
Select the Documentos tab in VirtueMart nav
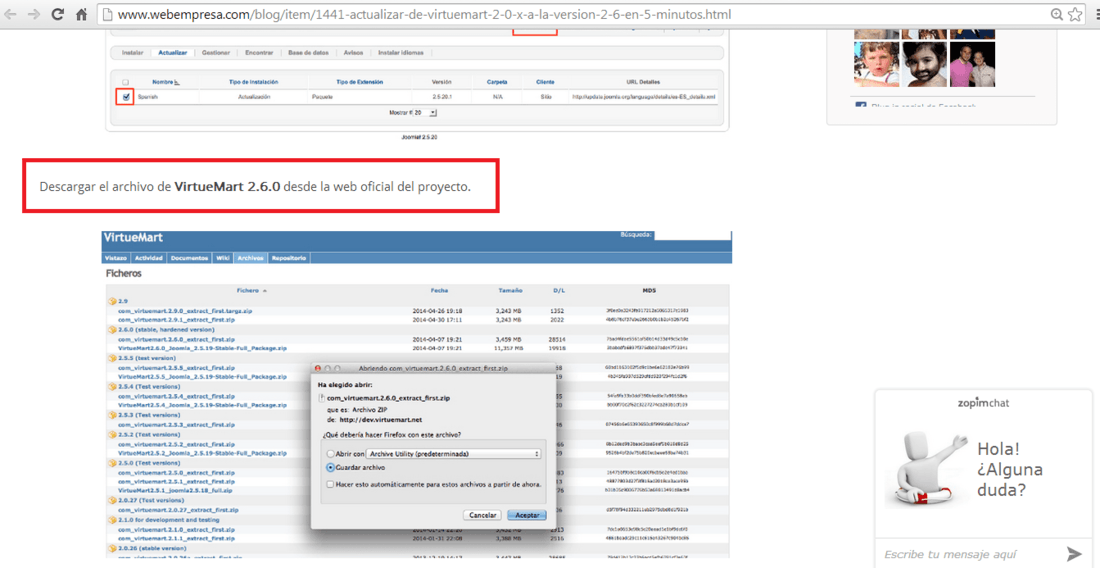tap(190, 258)
